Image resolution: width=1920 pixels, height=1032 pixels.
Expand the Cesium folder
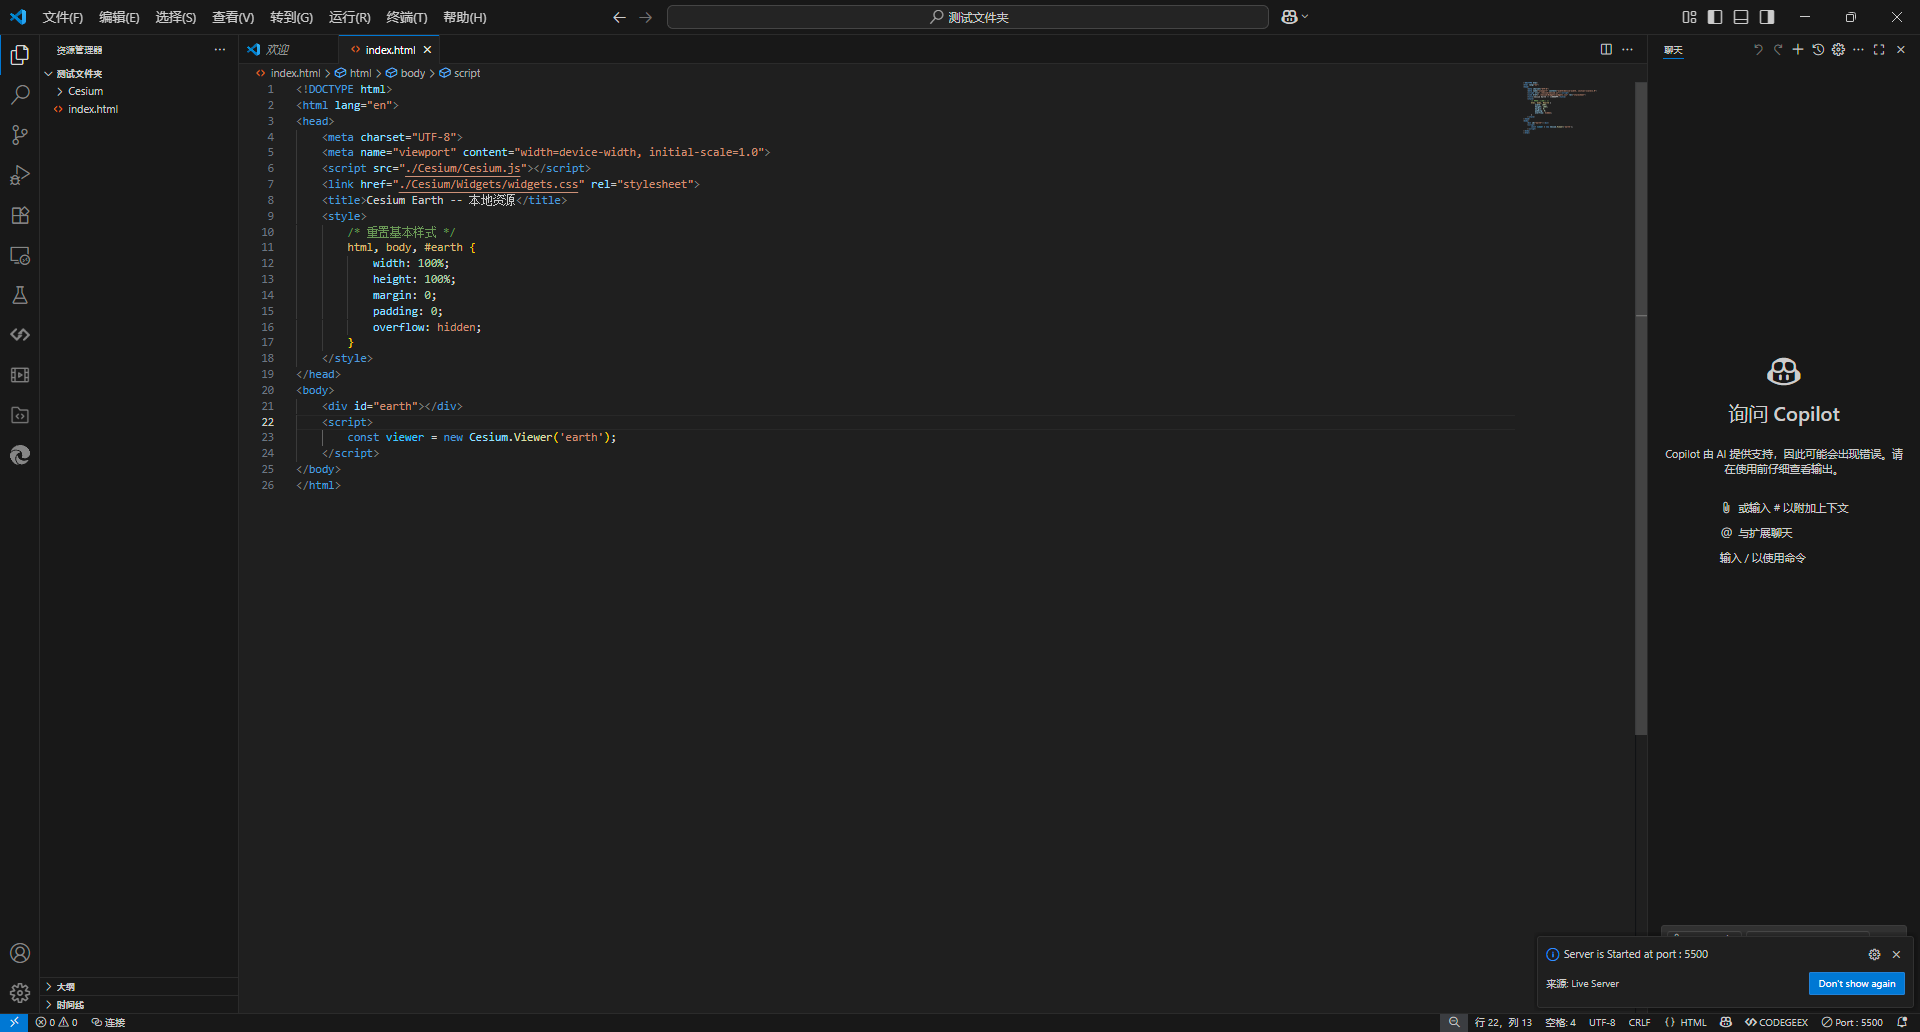coord(85,91)
